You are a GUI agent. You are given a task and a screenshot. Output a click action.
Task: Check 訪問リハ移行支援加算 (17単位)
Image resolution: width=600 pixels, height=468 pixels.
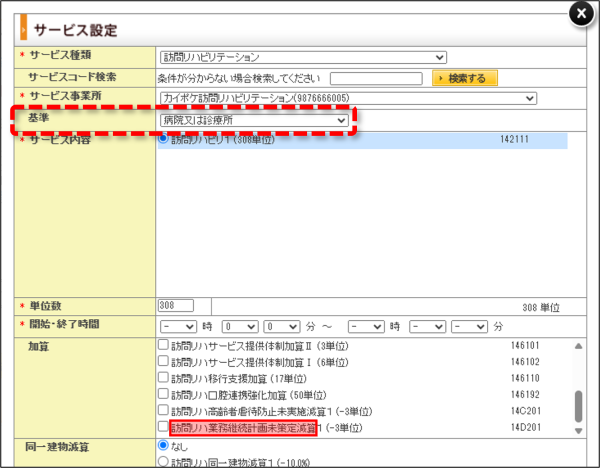(163, 377)
